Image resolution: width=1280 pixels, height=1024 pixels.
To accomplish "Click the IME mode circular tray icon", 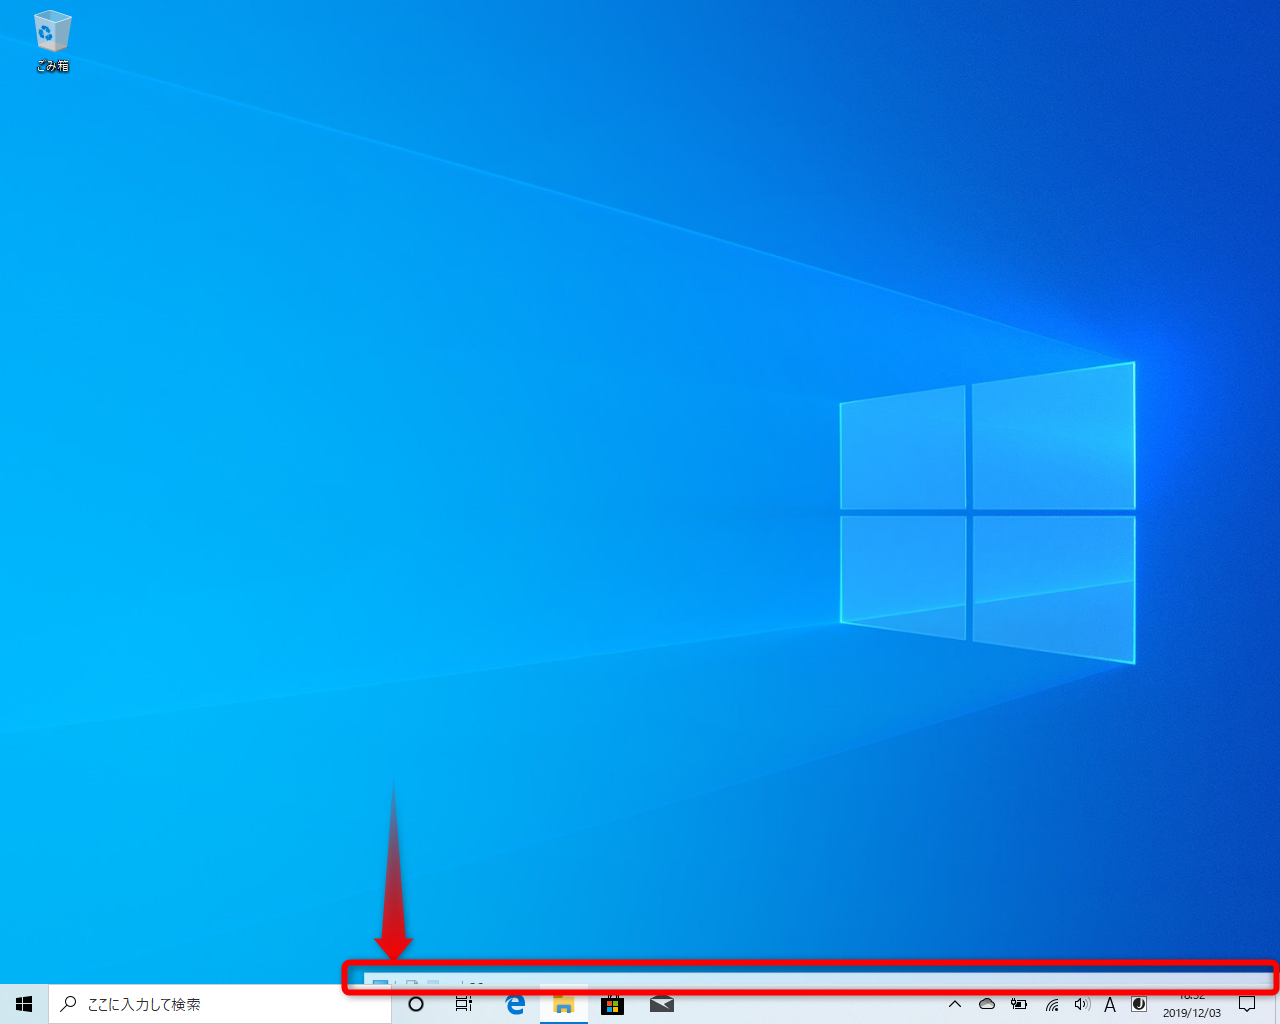I will (1139, 1004).
